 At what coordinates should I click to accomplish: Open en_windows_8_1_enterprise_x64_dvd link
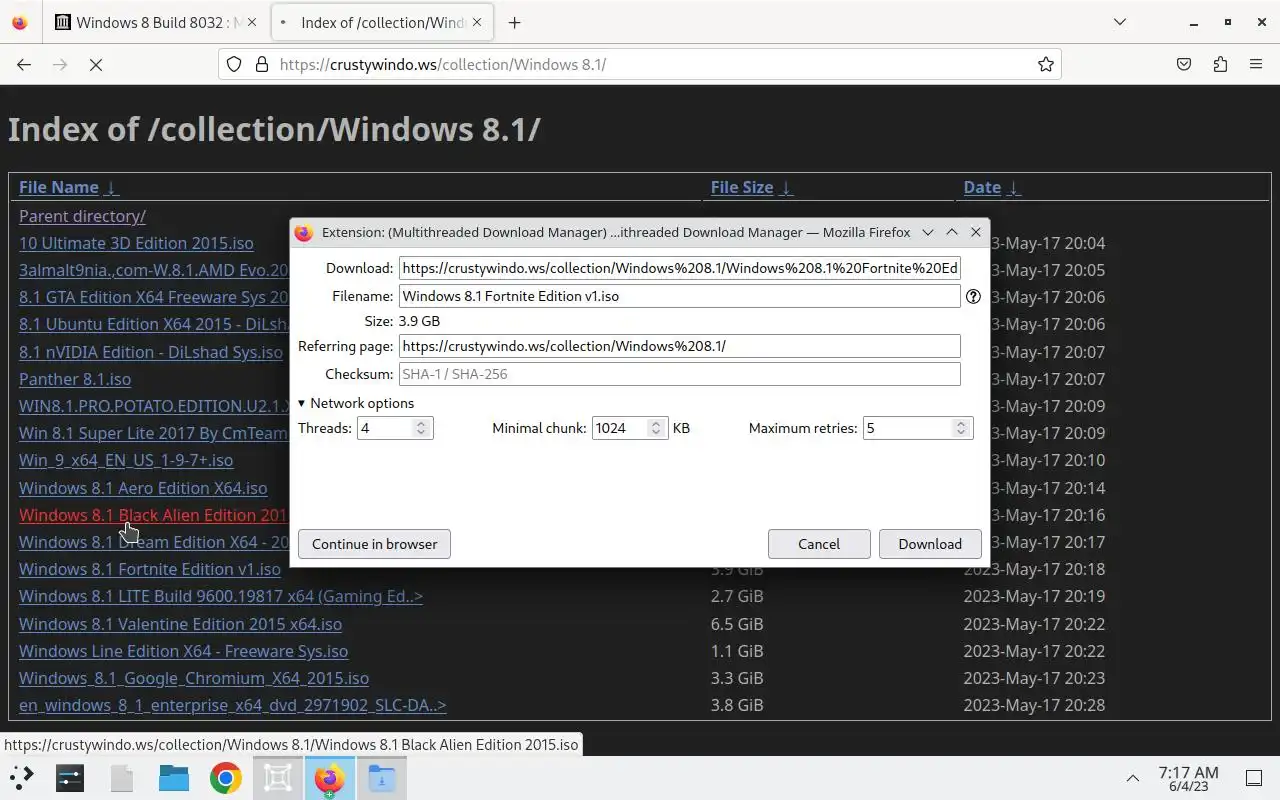point(232,705)
